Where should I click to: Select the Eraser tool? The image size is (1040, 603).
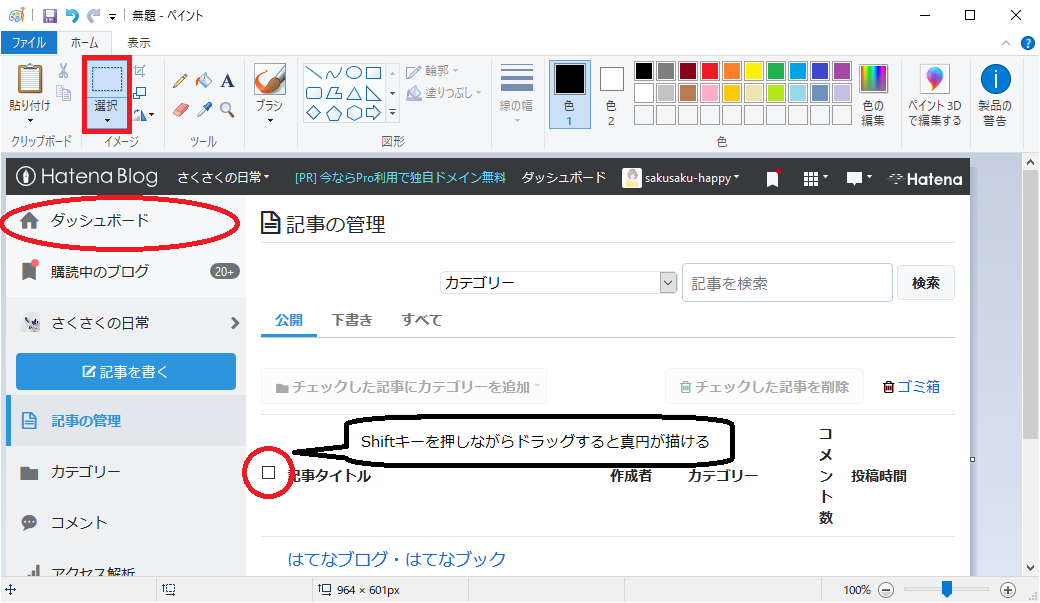[x=181, y=109]
